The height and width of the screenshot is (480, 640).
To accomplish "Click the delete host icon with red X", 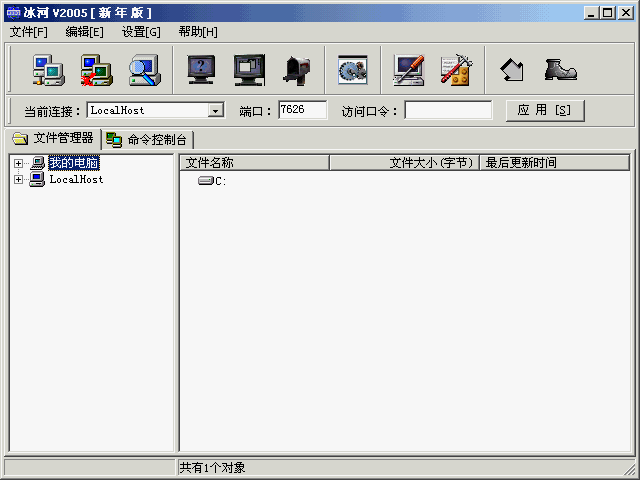I will tap(96, 69).
